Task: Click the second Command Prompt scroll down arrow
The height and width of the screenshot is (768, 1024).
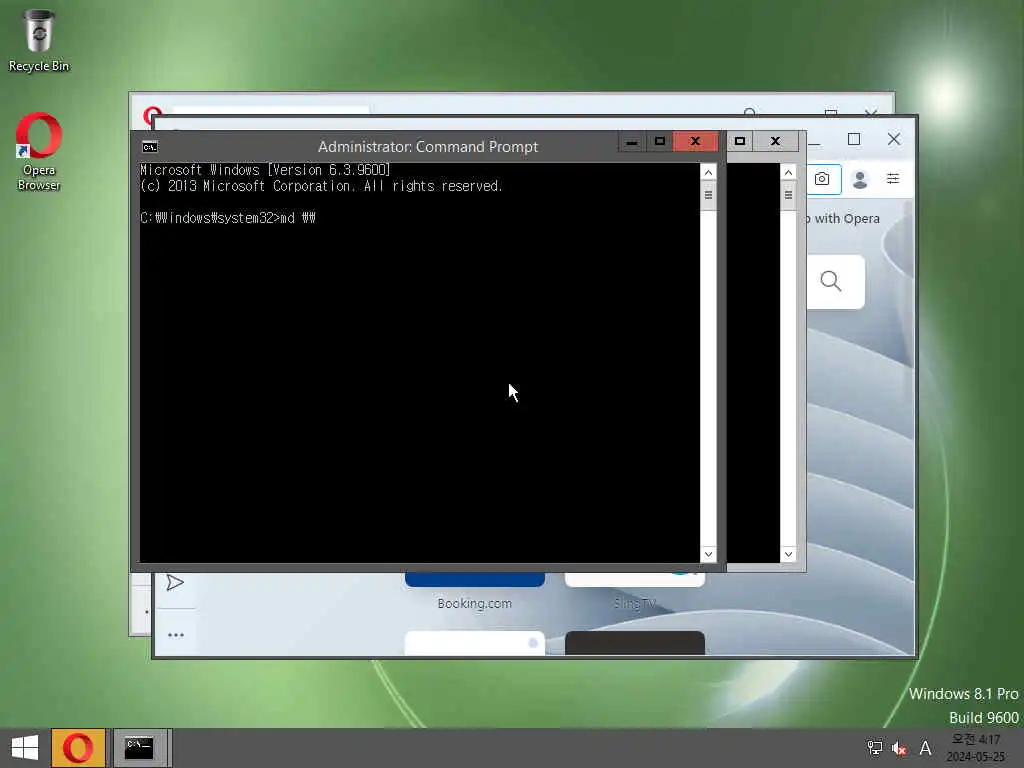Action: click(788, 554)
